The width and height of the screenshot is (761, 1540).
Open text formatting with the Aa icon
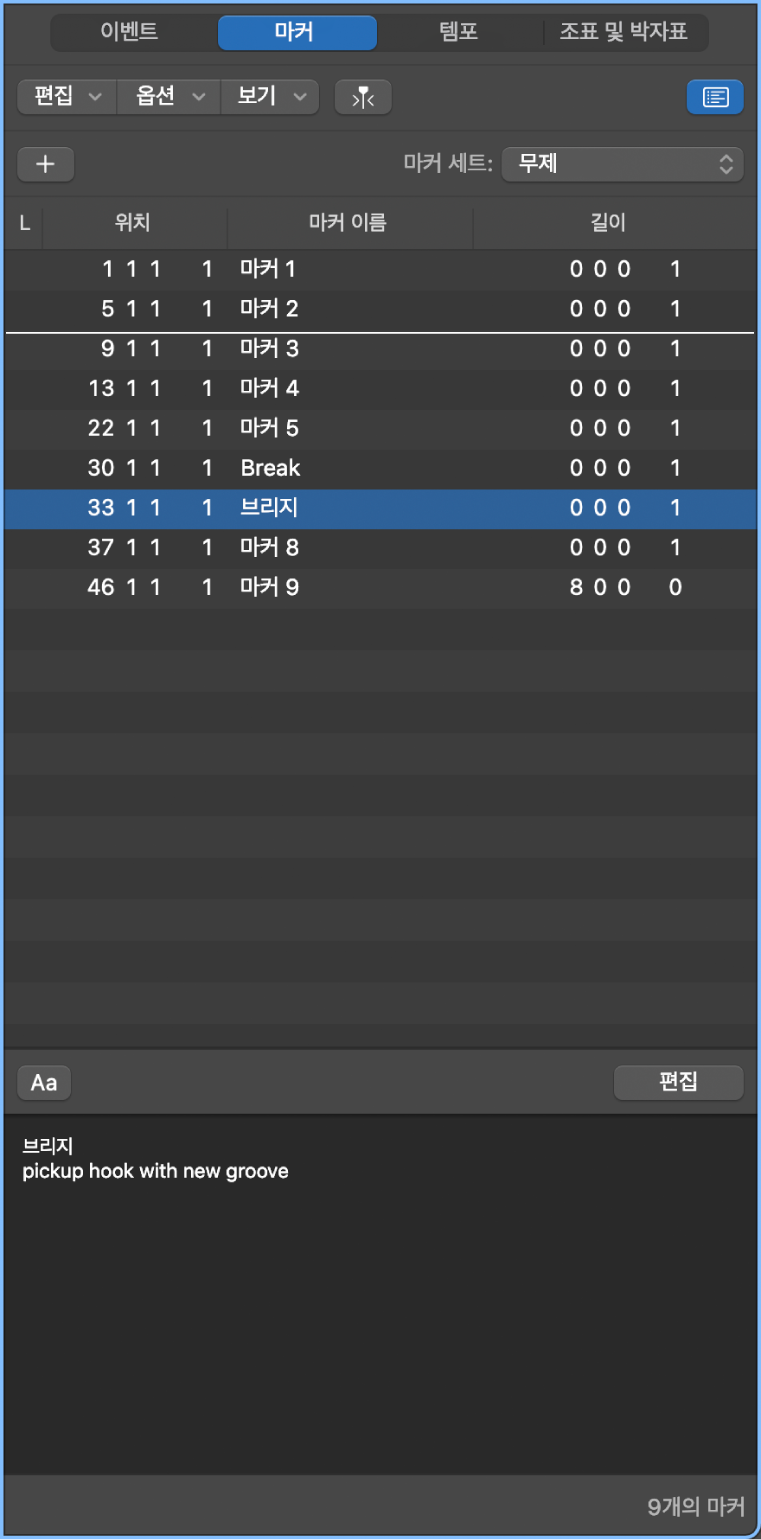43,1082
